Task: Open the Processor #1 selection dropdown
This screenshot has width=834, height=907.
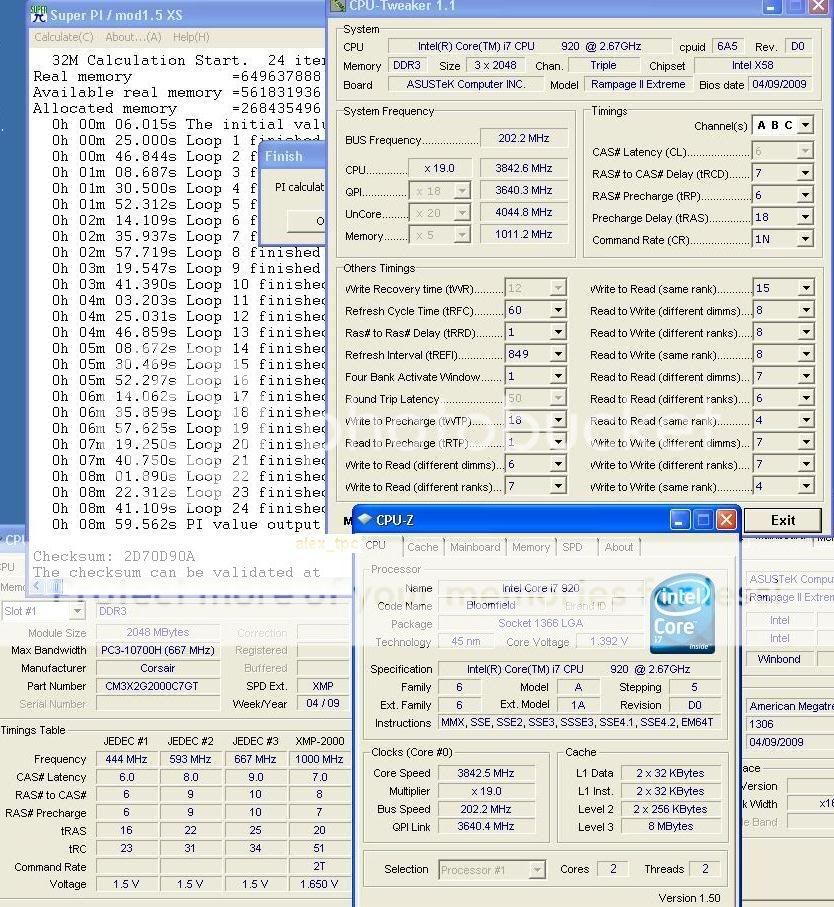Action: [x=537, y=869]
